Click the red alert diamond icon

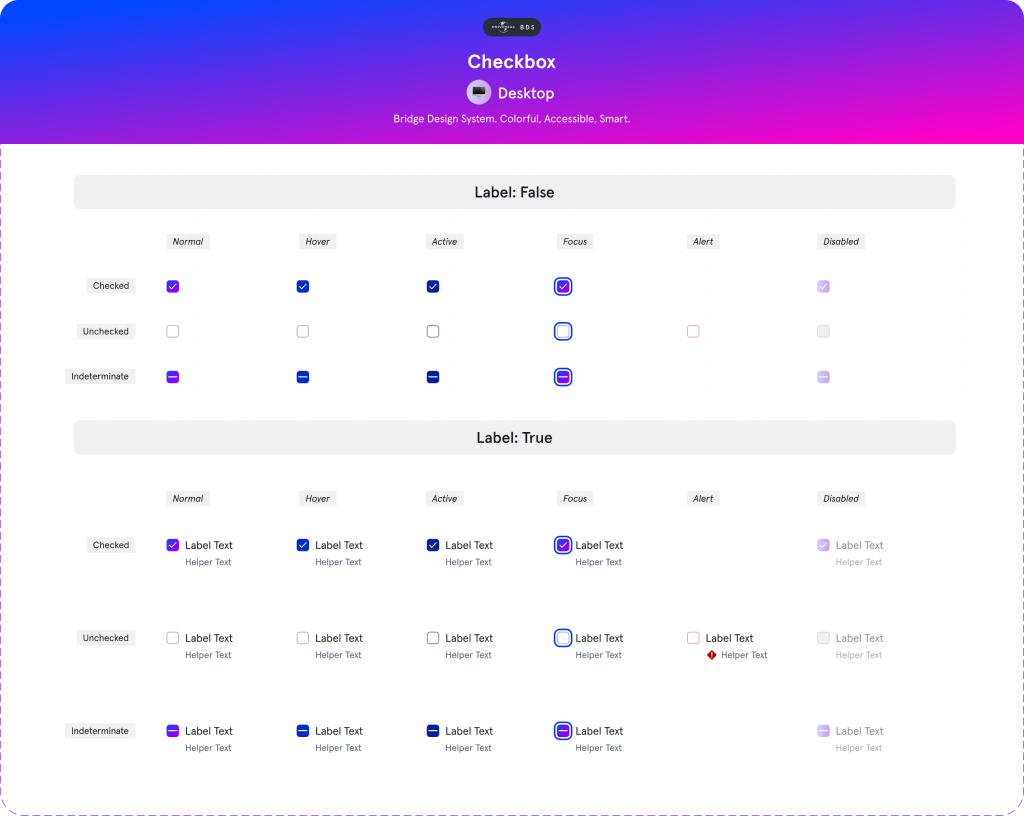pyautogui.click(x=712, y=655)
